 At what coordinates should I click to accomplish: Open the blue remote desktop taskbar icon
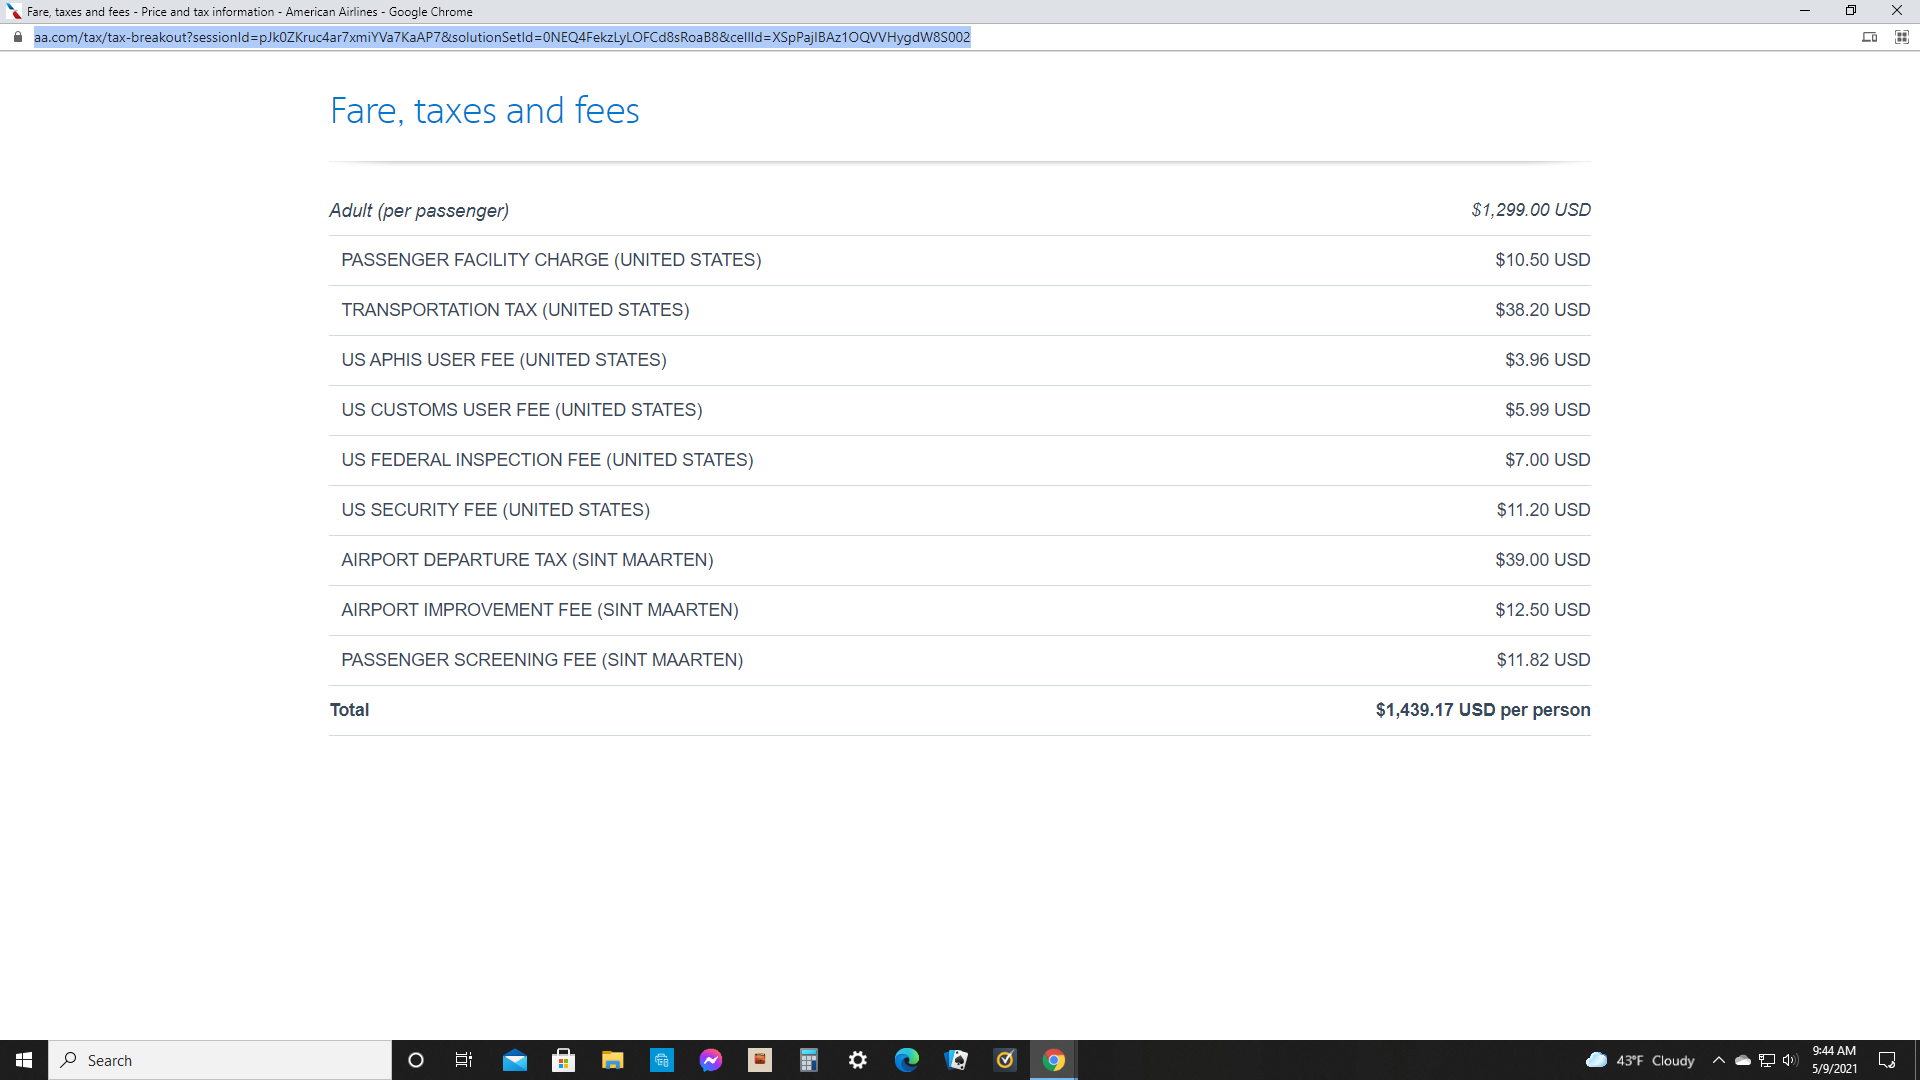661,1060
